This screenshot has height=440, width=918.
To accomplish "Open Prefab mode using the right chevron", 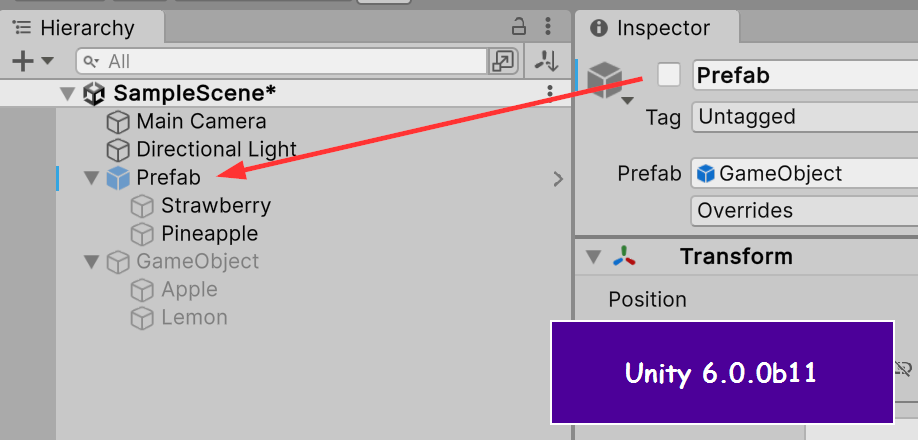I will pyautogui.click(x=558, y=179).
